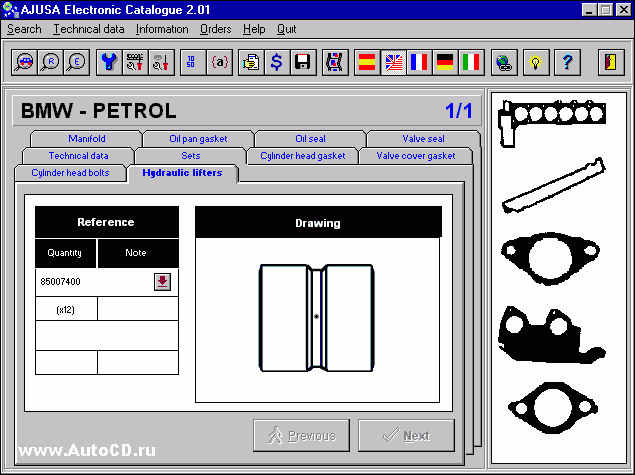The image size is (635, 475).
Task: Switch to the Oil pan gasket tab
Action: click(x=198, y=138)
